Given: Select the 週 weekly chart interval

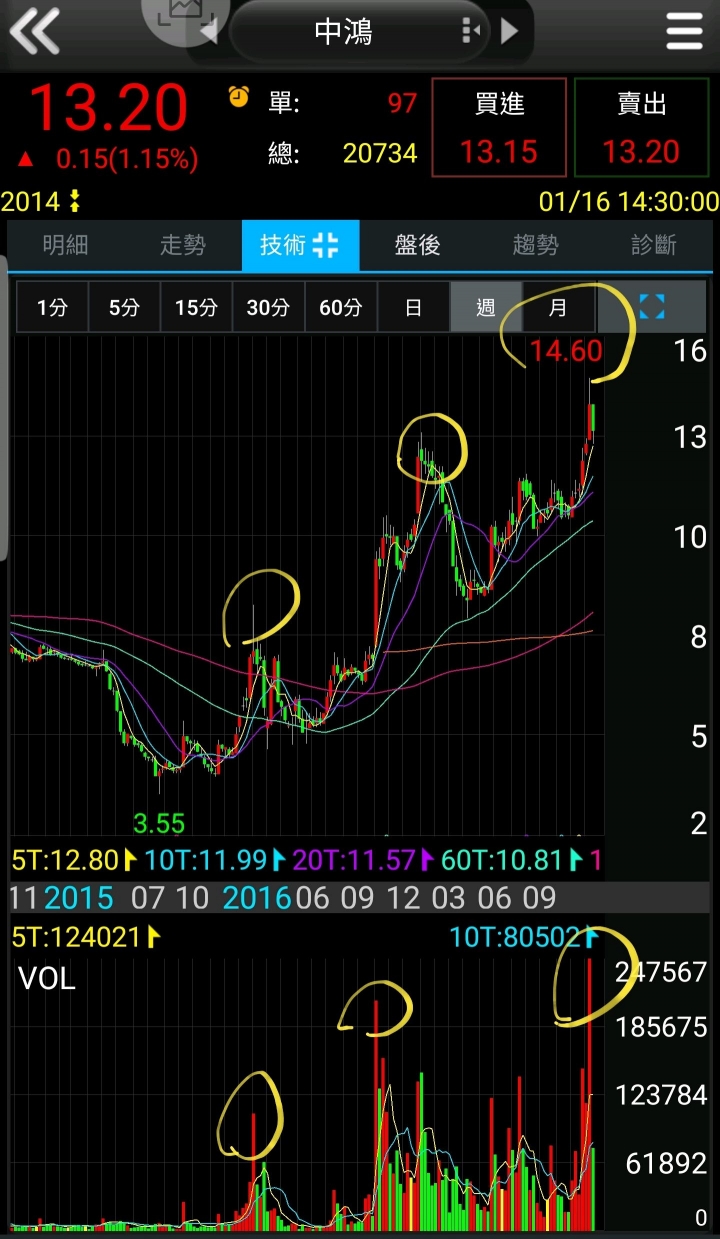Looking at the screenshot, I should pos(485,307).
